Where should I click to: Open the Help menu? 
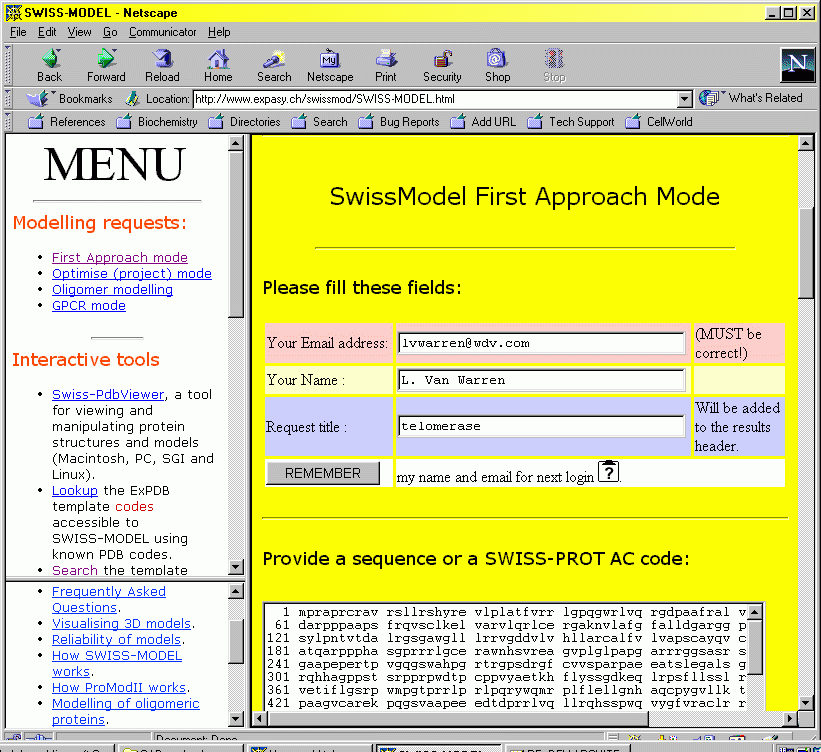pyautogui.click(x=219, y=32)
